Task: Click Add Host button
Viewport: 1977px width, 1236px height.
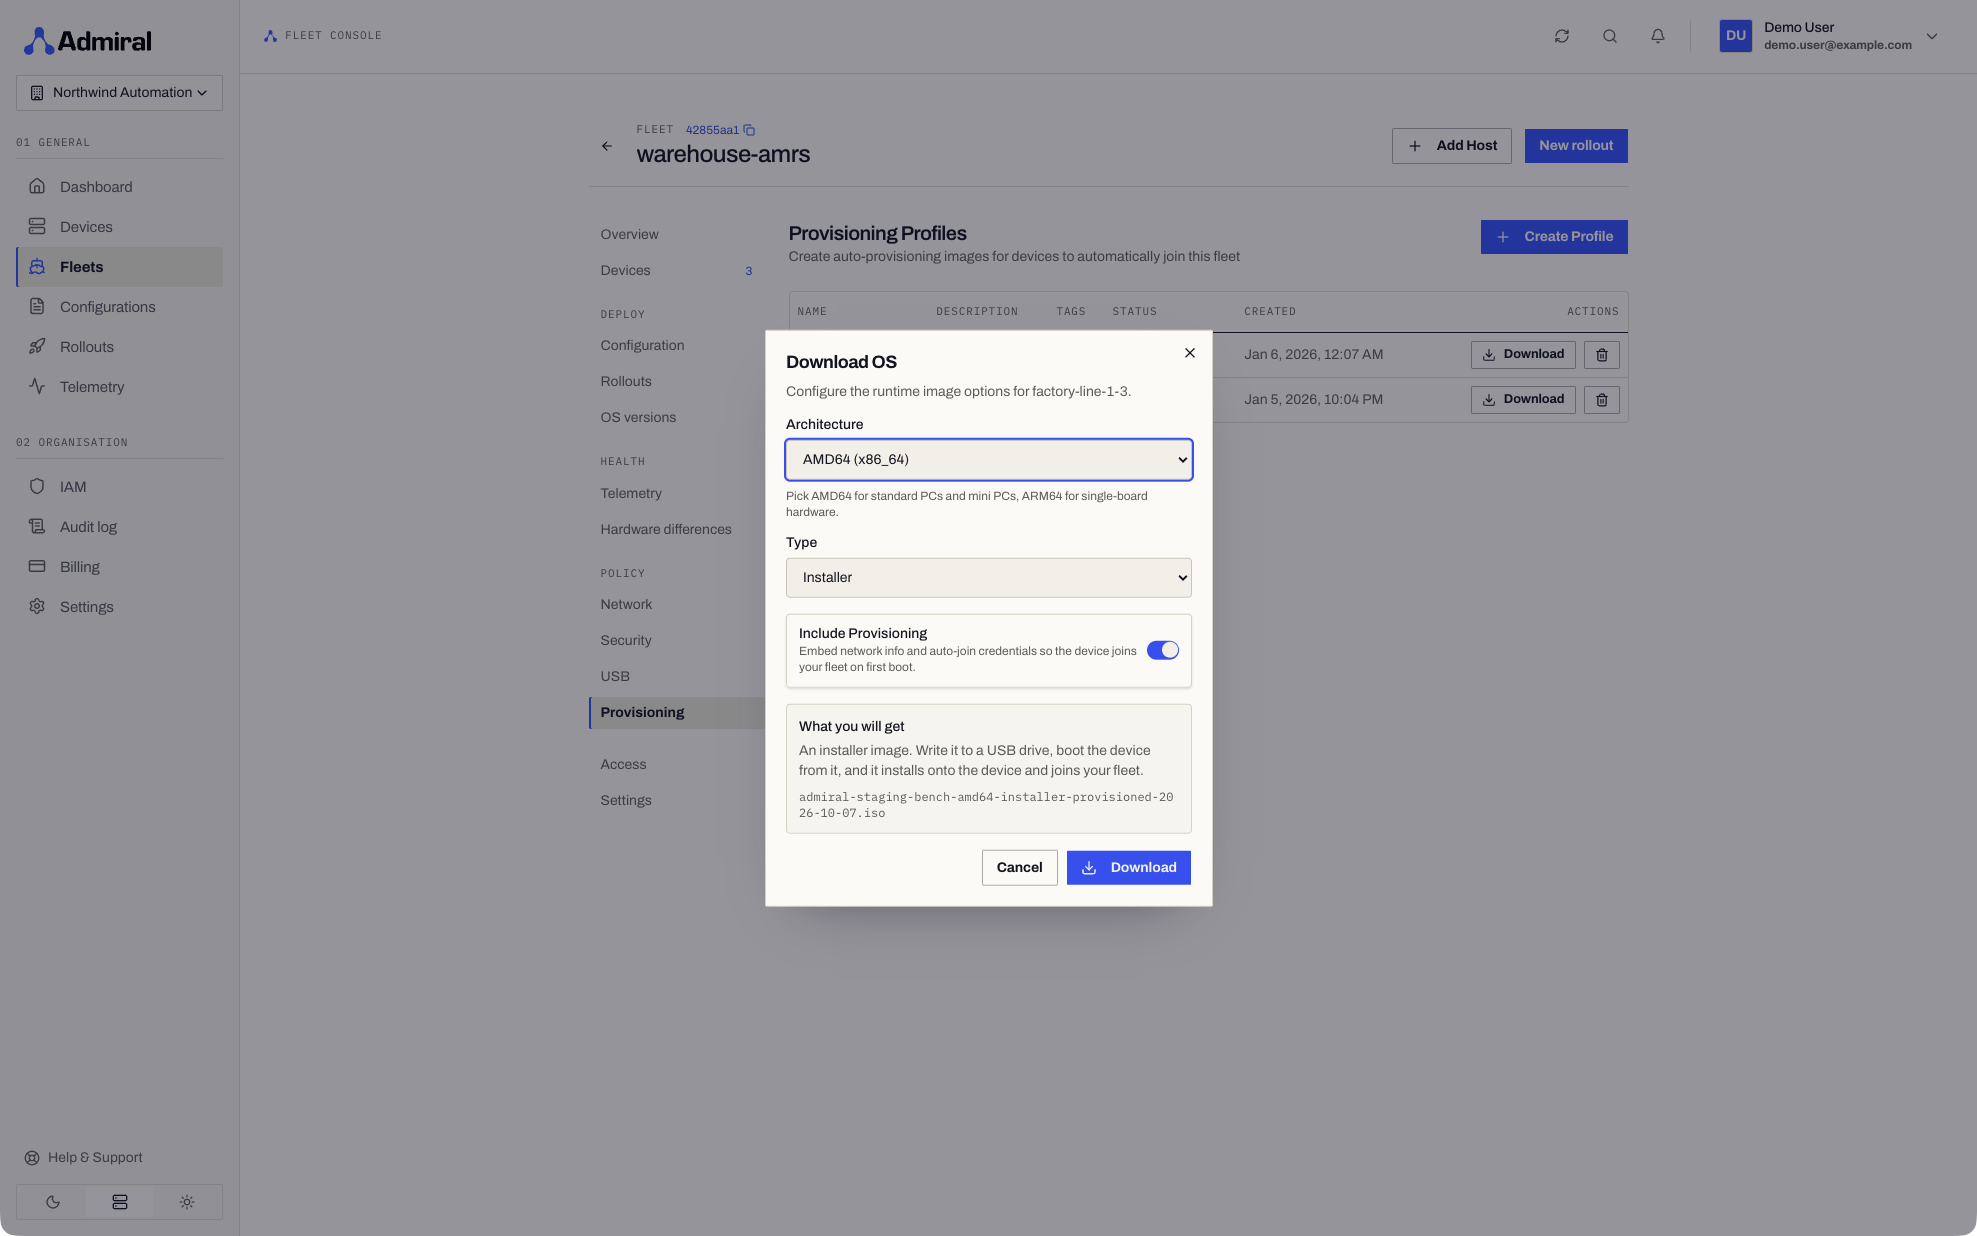Action: 1452,146
